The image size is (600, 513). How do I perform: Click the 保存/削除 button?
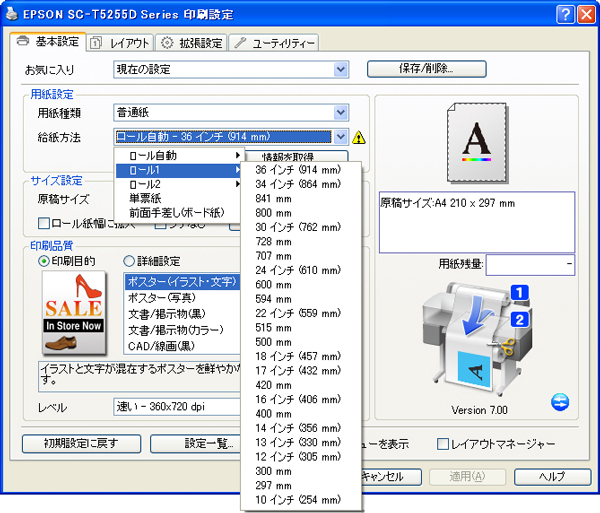[426, 69]
